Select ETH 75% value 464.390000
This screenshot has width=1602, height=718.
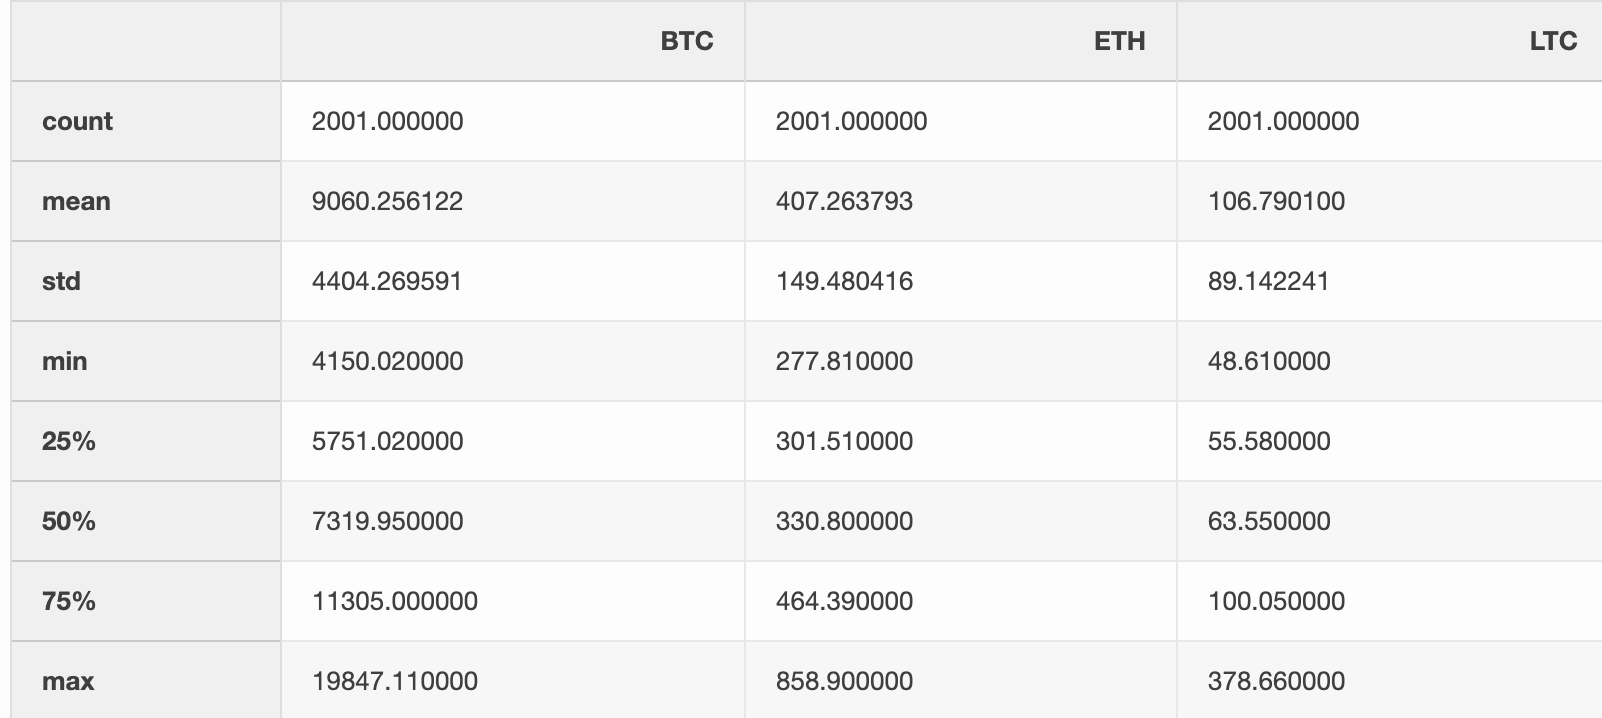click(844, 601)
